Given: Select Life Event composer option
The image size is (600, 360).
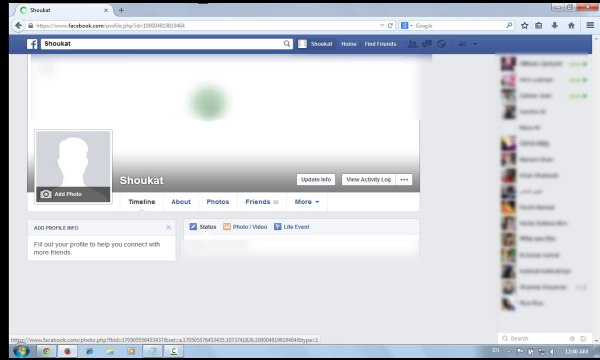Looking at the screenshot, I should [292, 227].
